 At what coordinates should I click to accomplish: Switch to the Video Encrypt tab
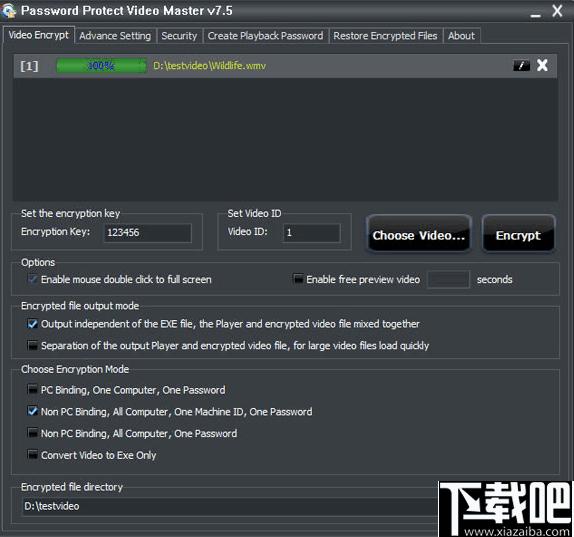[39, 35]
